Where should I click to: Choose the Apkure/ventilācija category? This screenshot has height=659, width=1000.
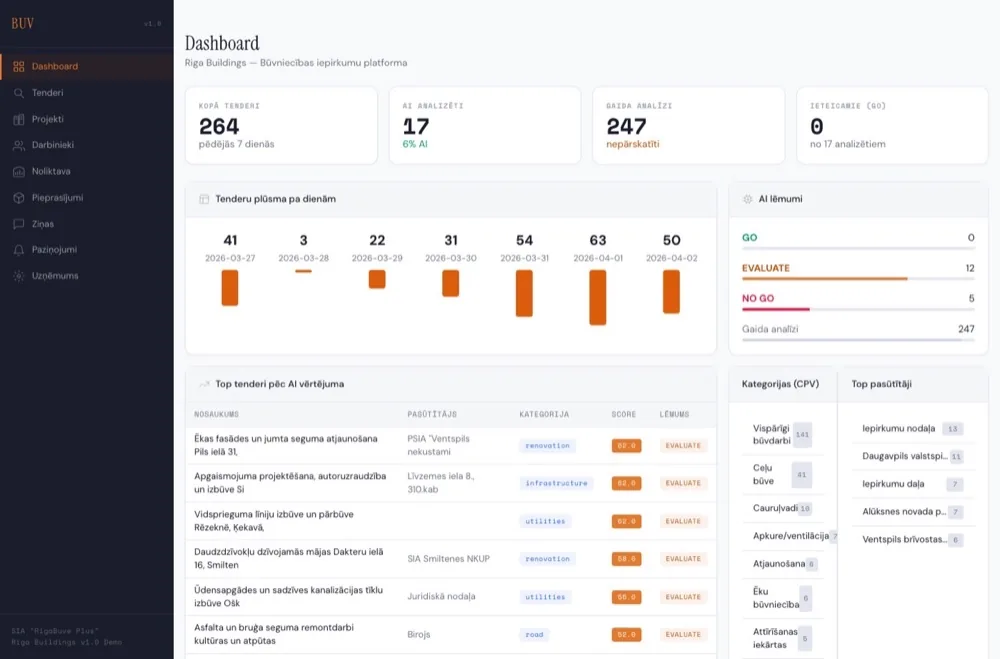click(x=791, y=536)
